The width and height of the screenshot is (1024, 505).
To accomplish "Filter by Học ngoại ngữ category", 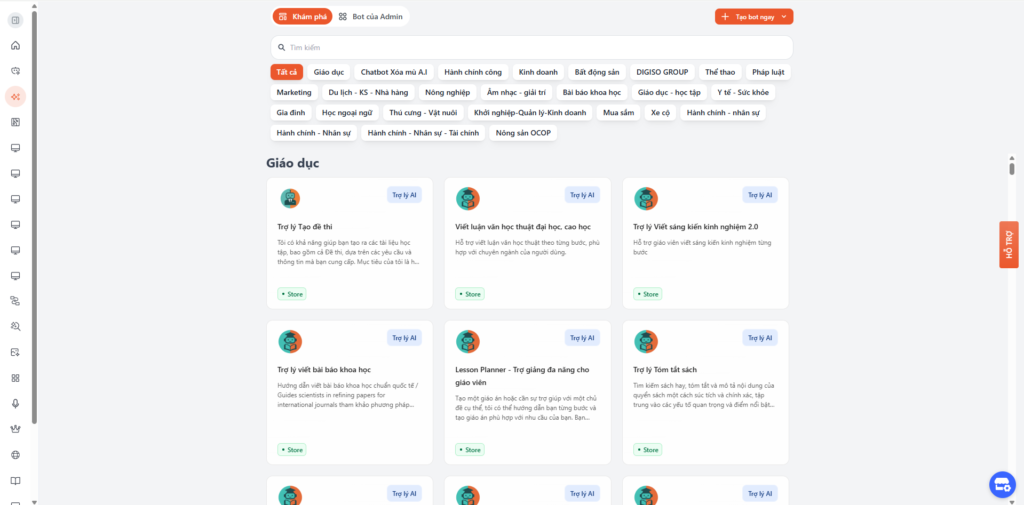I will pos(347,112).
